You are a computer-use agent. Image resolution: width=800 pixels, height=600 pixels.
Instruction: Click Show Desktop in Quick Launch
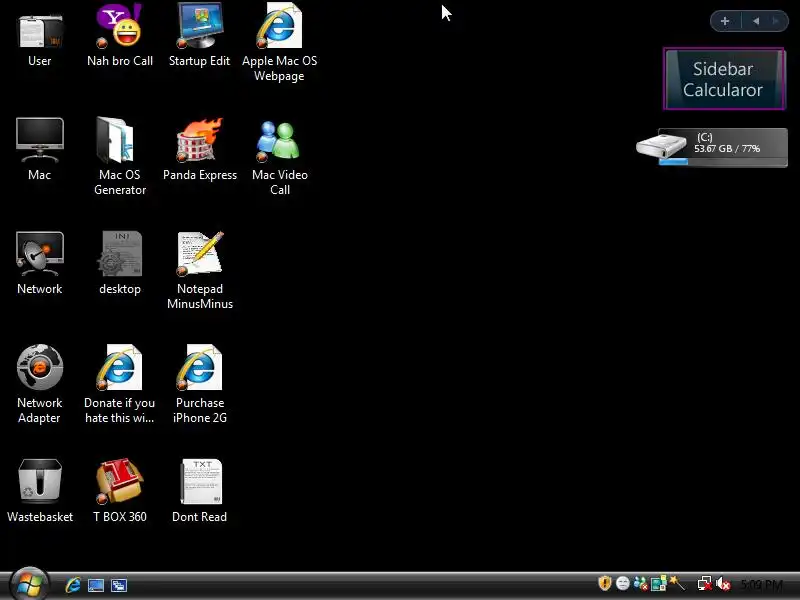click(x=95, y=585)
